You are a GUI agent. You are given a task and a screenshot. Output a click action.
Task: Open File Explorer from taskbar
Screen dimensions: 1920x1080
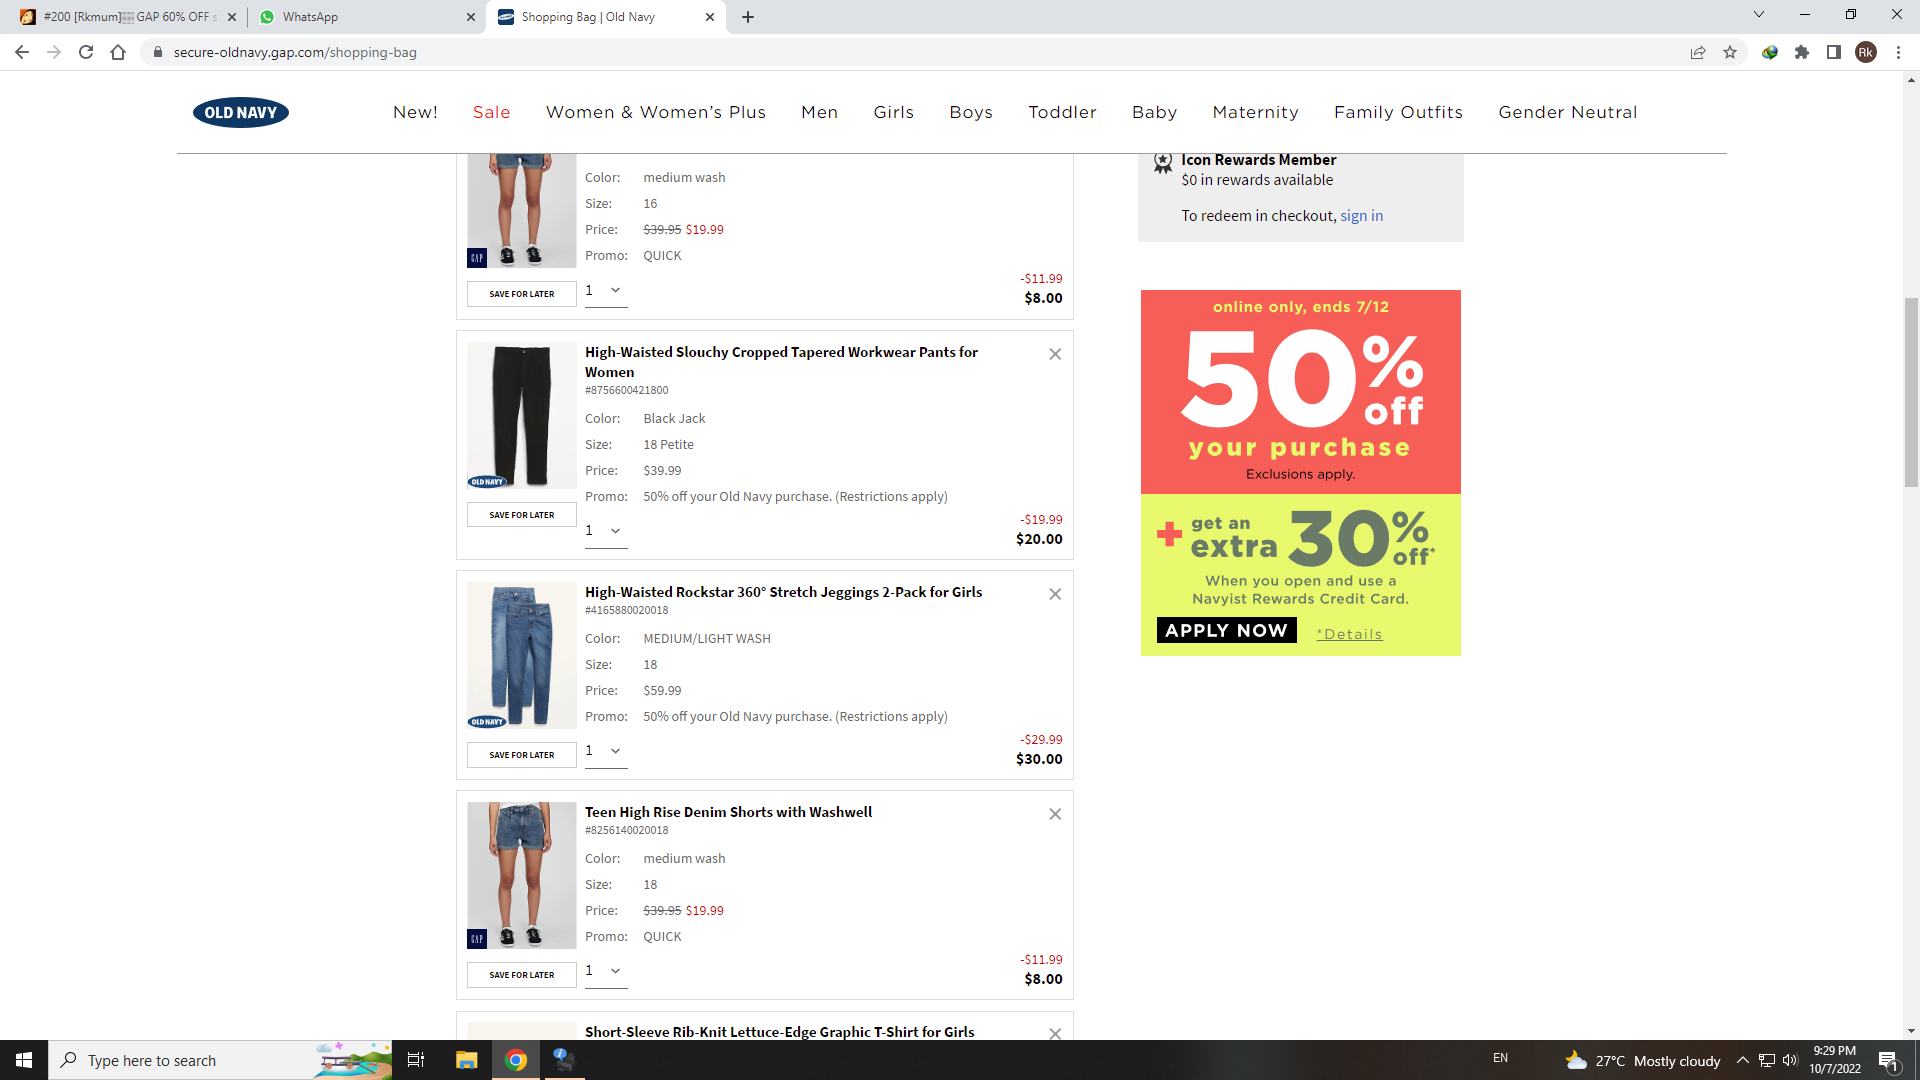point(467,1060)
